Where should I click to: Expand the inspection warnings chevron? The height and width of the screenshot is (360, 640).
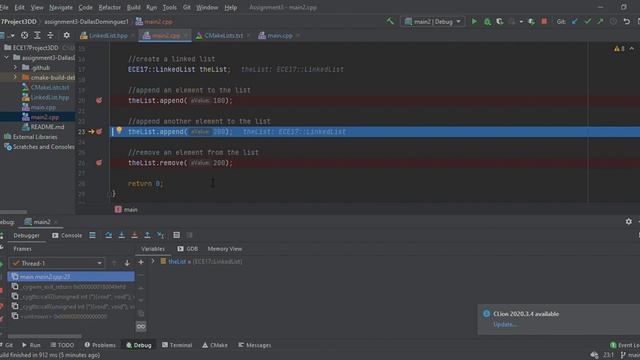click(x=632, y=49)
